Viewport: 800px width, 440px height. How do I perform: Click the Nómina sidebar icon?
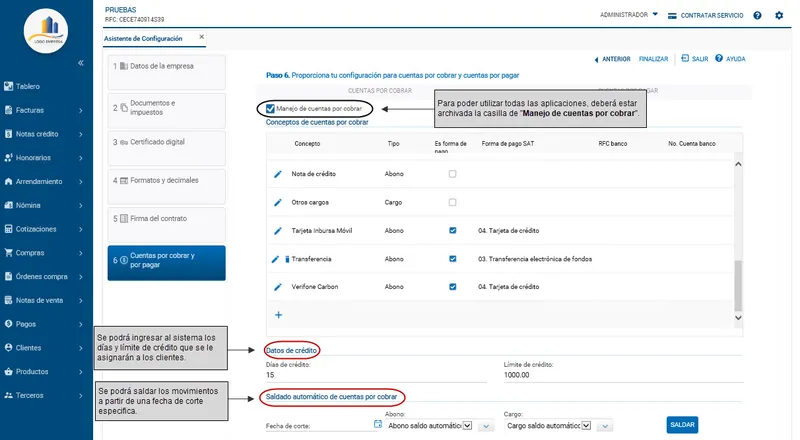[x=8, y=205]
